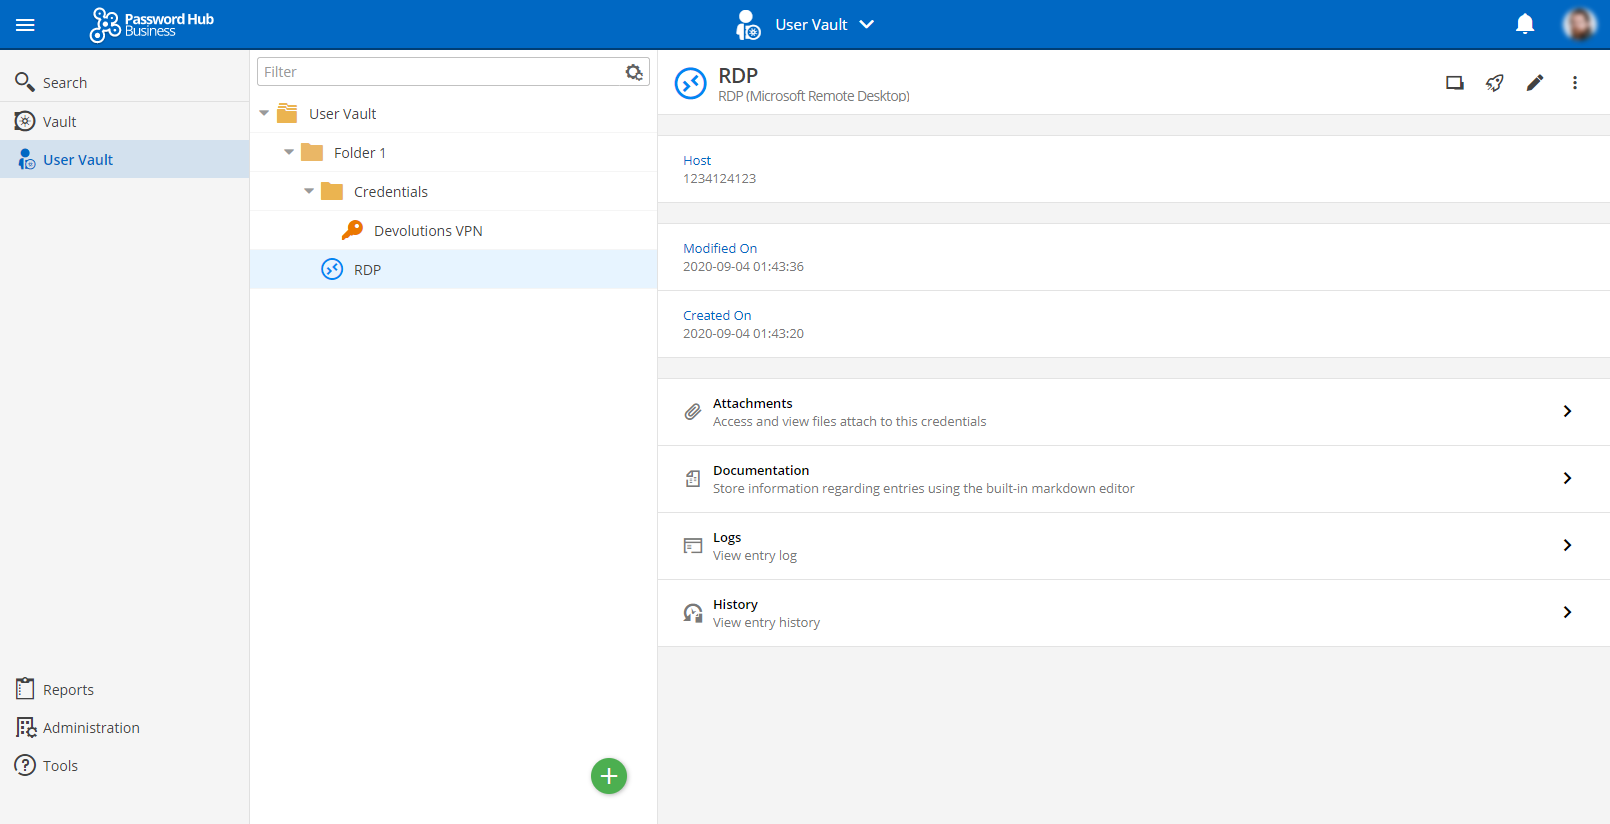Image resolution: width=1610 pixels, height=824 pixels.
Task: Select the Devolutions VPN entry
Action: (x=453, y=230)
